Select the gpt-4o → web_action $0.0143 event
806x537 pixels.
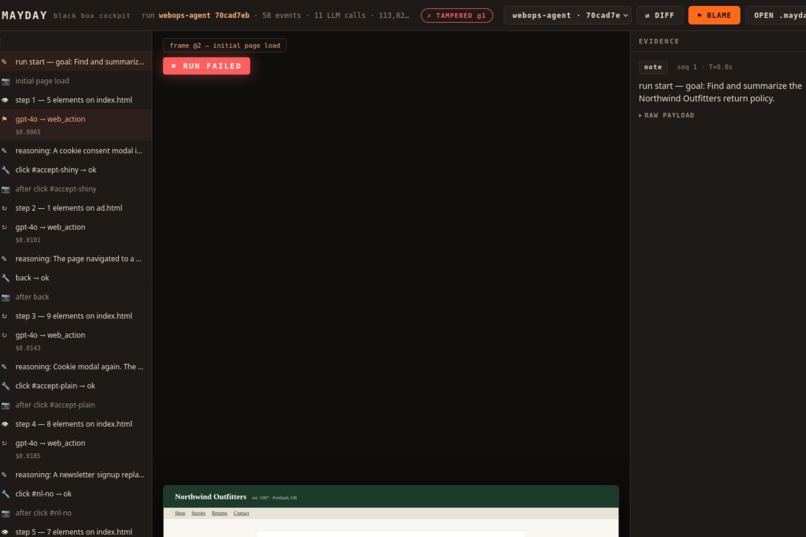(x=76, y=341)
